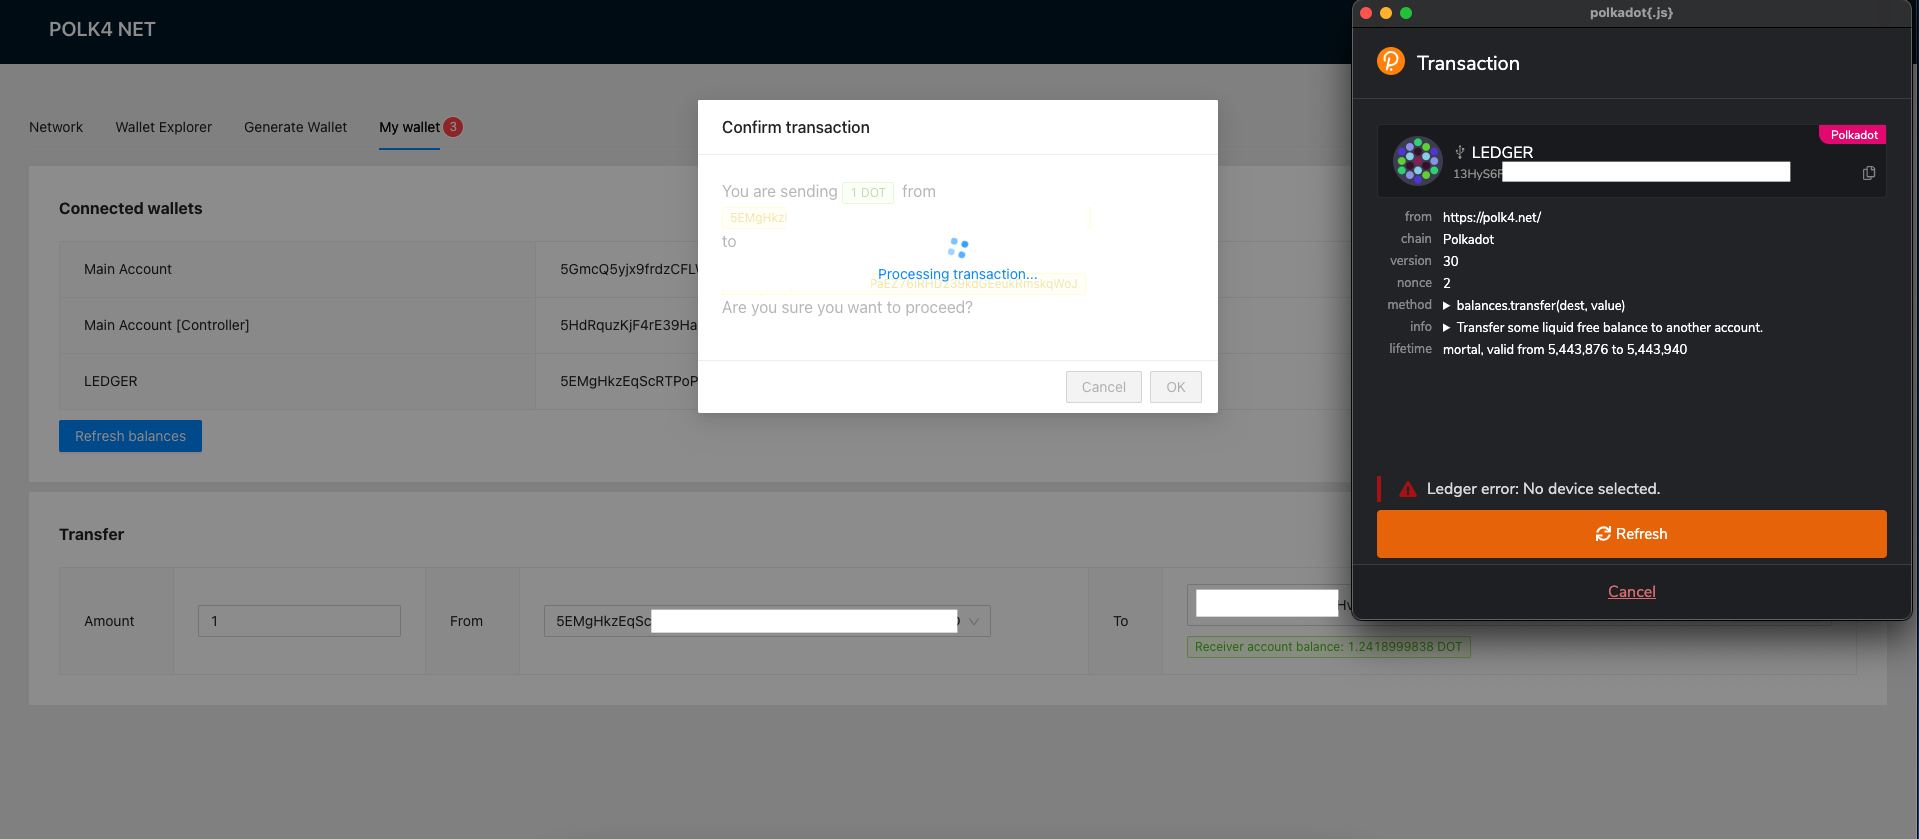This screenshot has height=839, width=1919.
Task: Click the Ledger error message text
Action: (1543, 489)
